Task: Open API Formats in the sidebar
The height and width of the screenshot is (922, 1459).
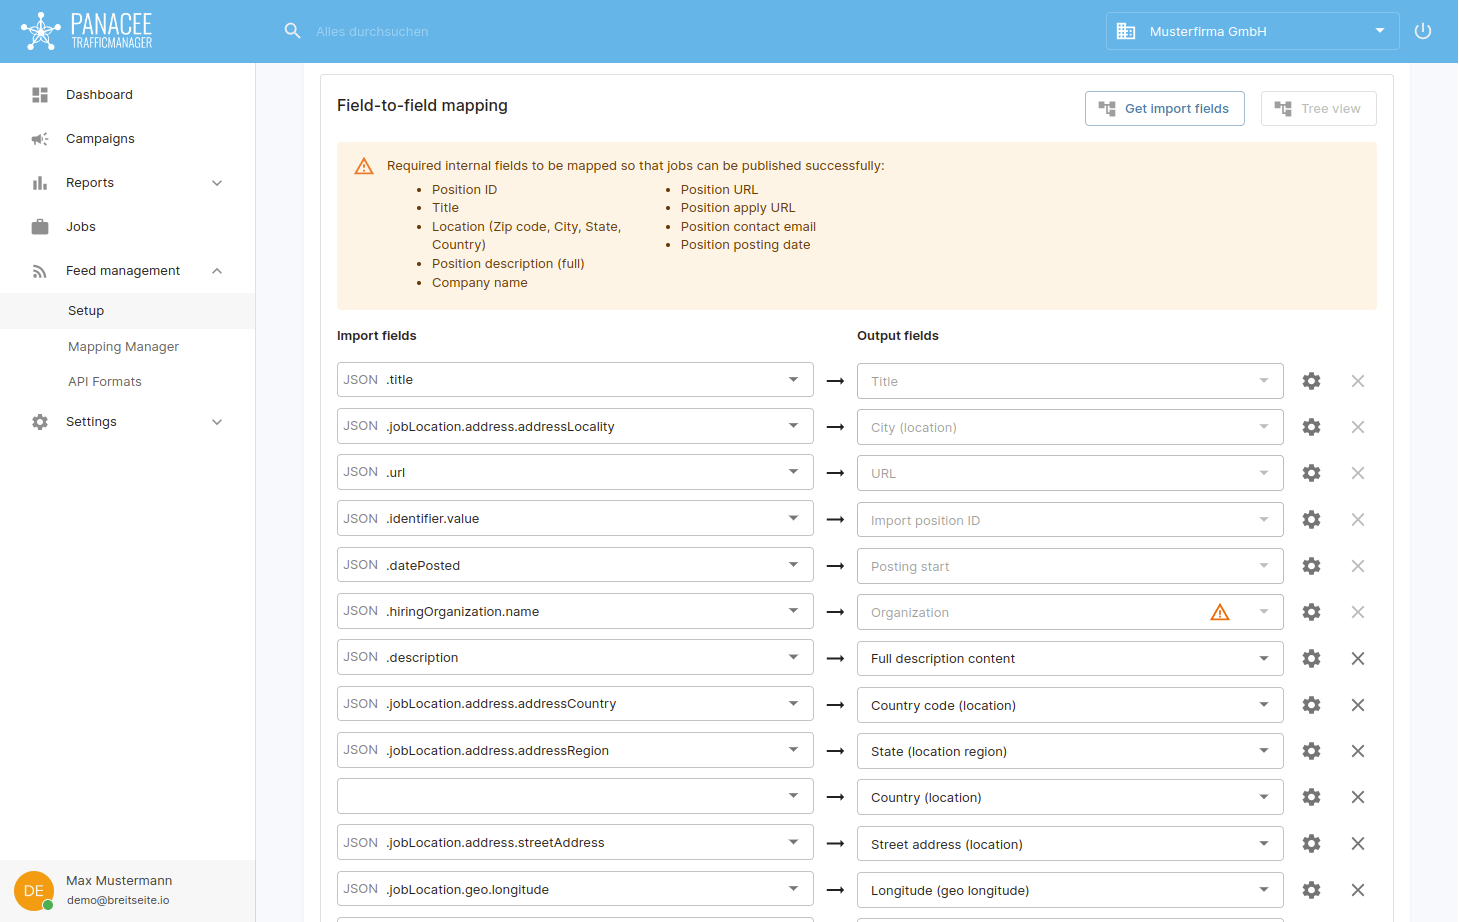Action: 105,382
